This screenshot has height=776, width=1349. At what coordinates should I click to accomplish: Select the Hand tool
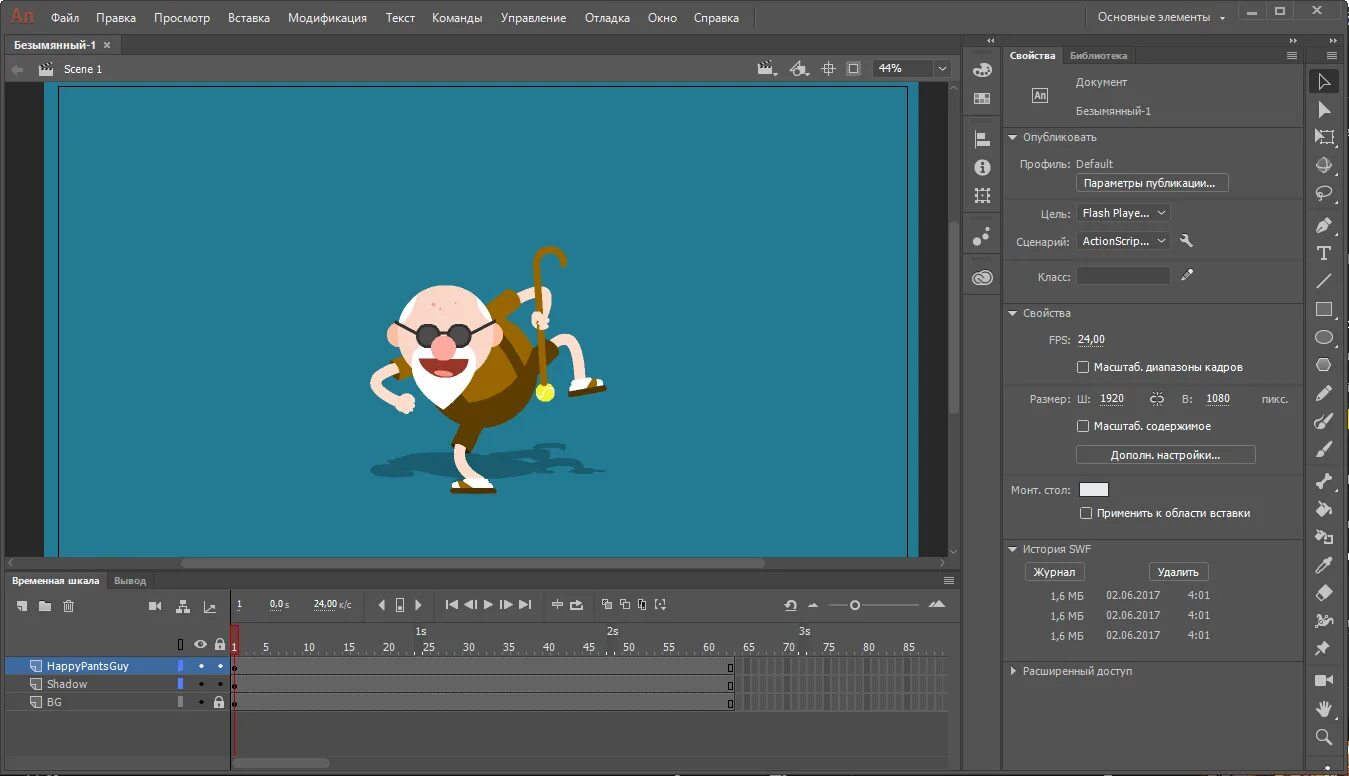pos(1323,709)
